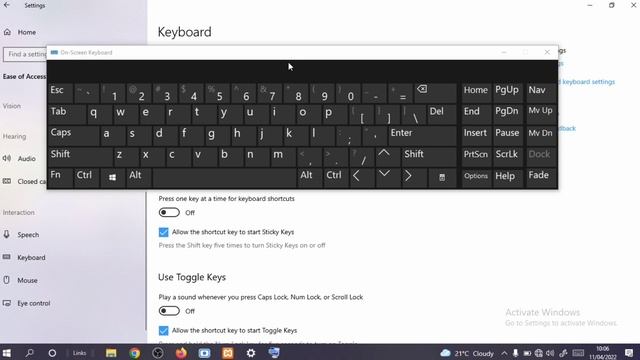Toggle ScrLk key on on-screen keyboard
This screenshot has width=640, height=360.
click(507, 156)
